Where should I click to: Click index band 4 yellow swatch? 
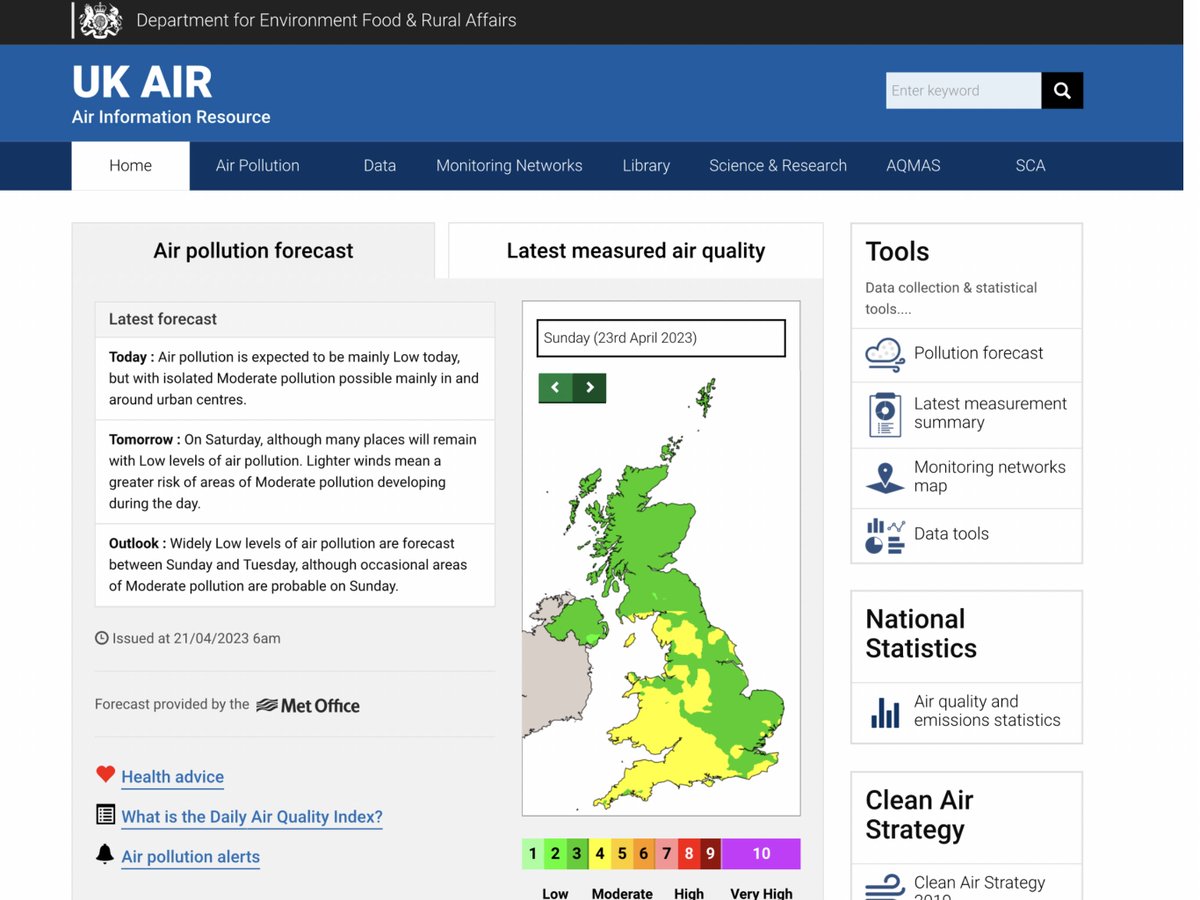click(x=600, y=854)
